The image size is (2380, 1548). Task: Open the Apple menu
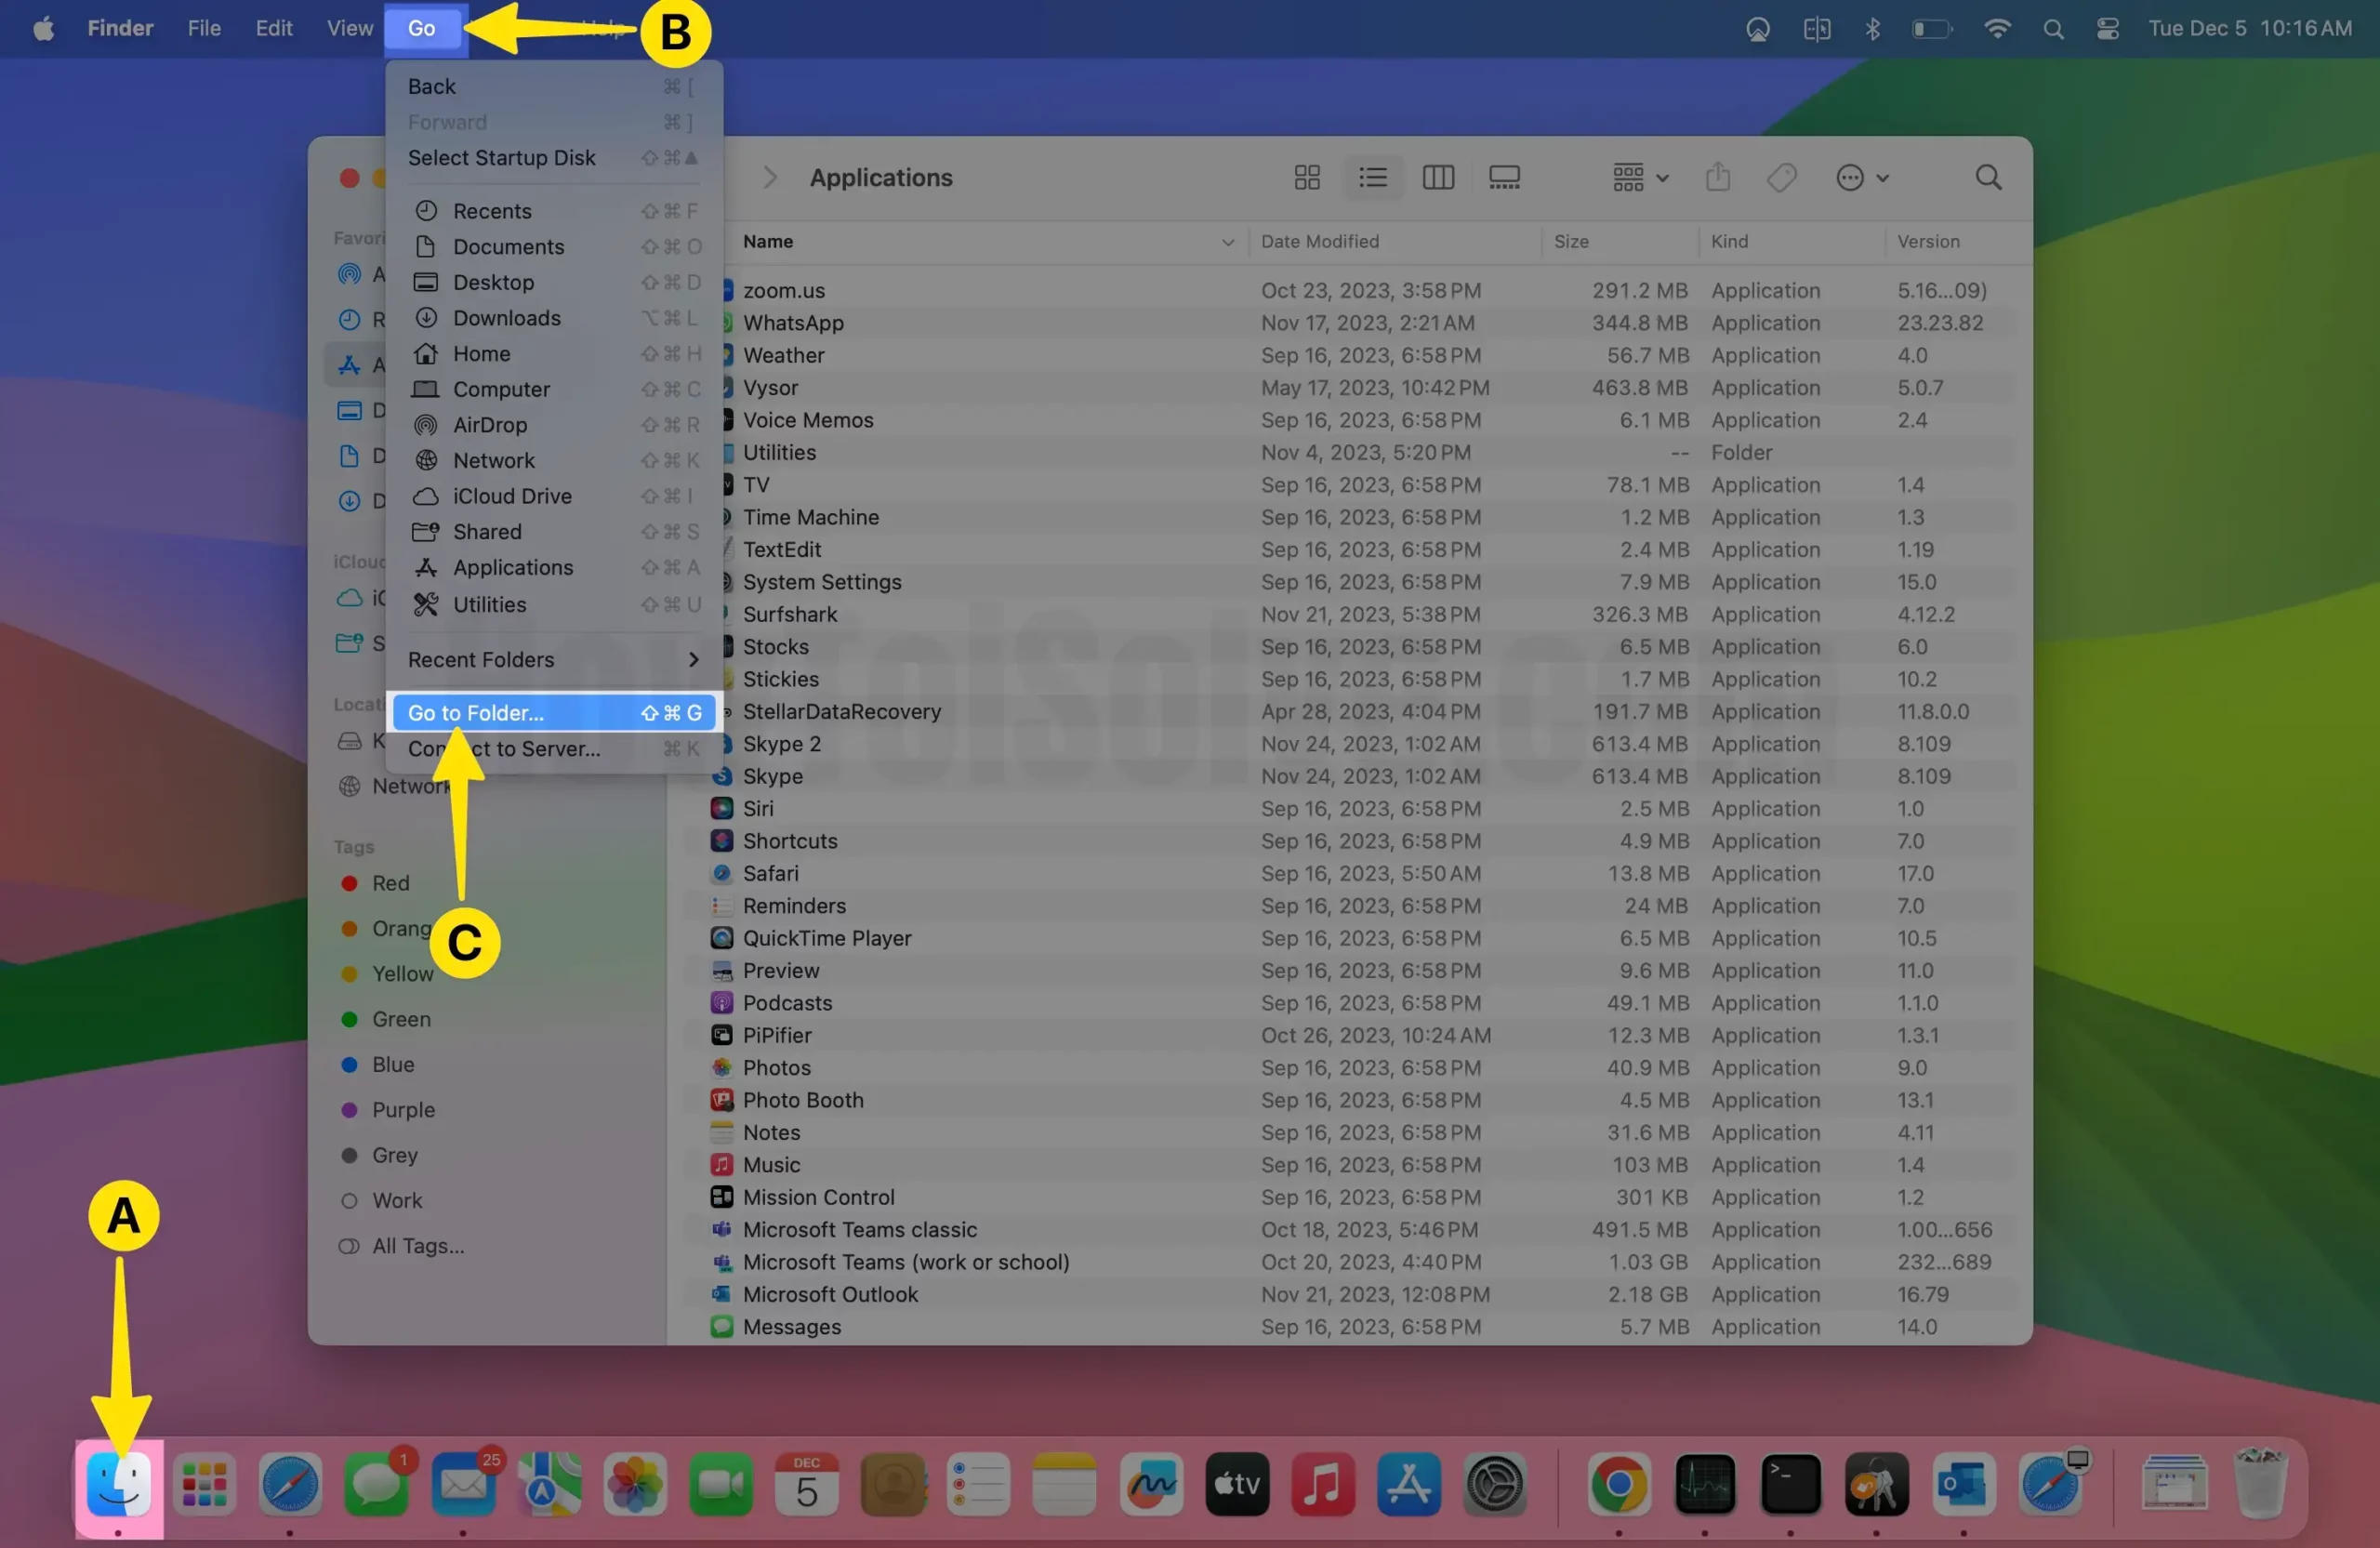click(43, 28)
